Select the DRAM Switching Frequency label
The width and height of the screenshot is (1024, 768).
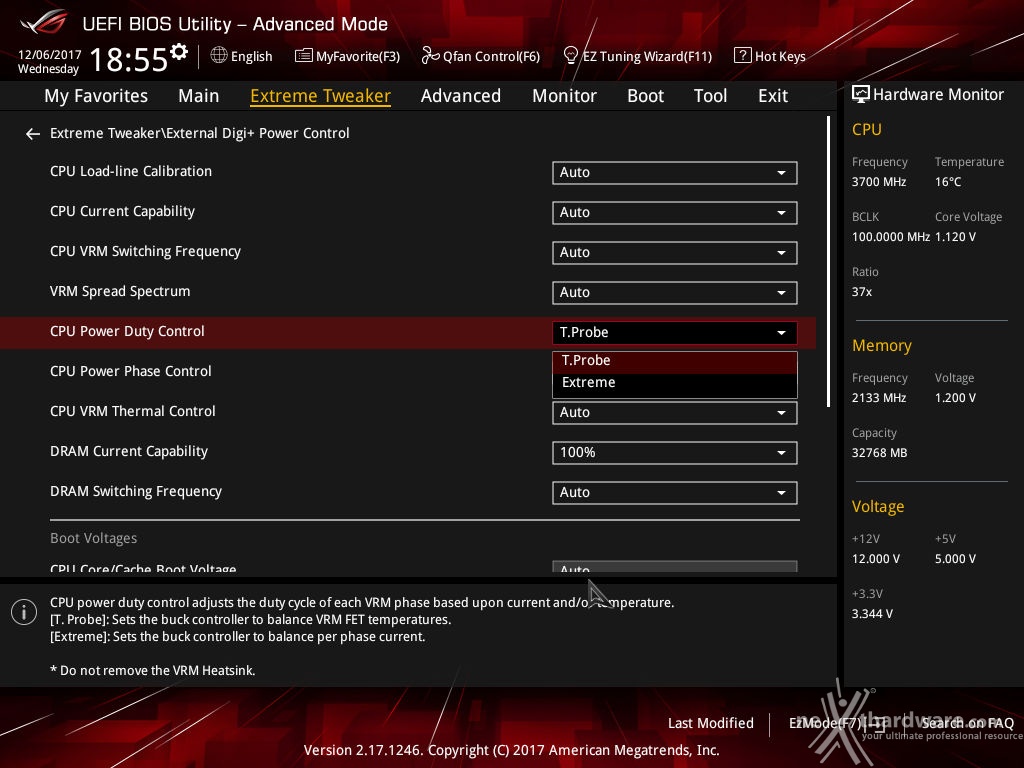[x=136, y=491]
